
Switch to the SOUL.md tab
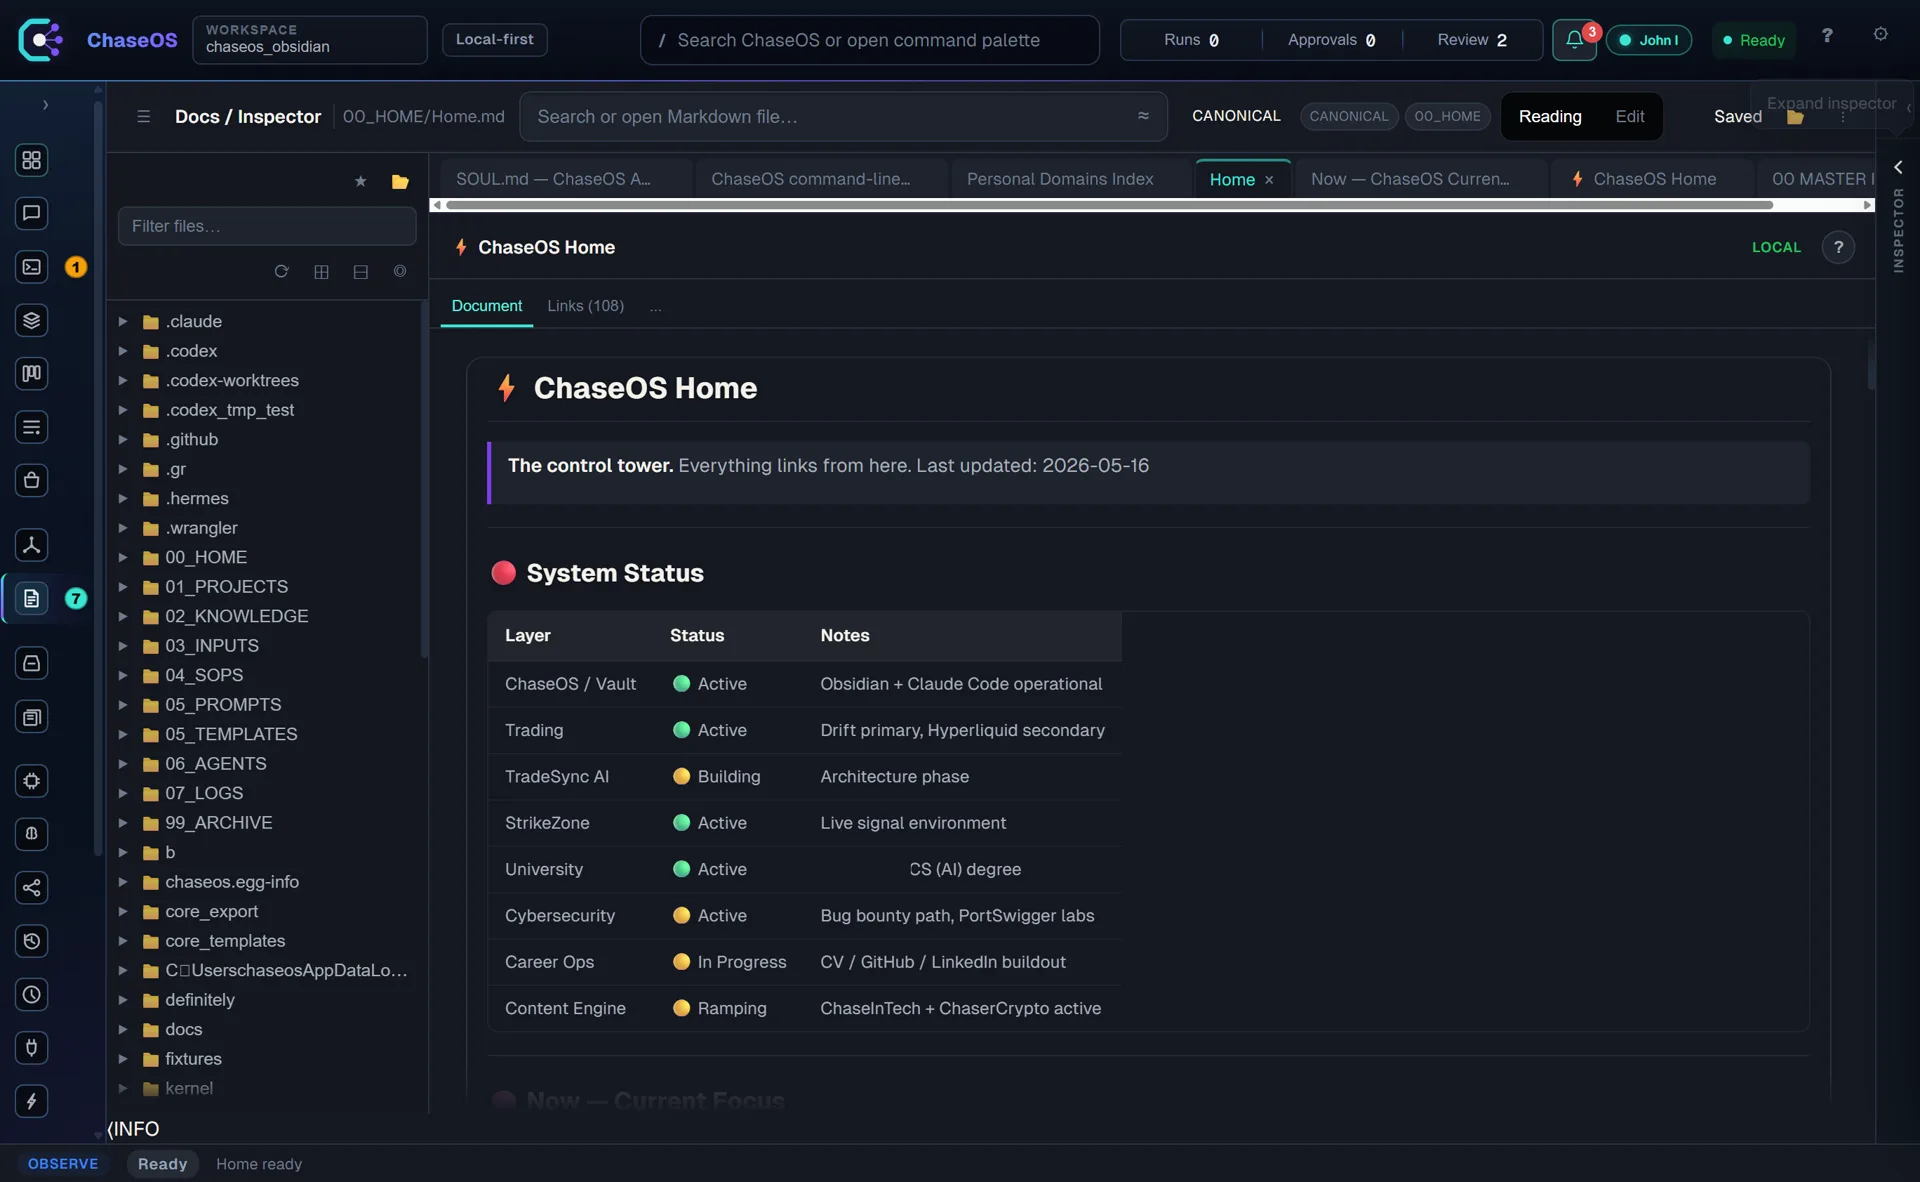pyautogui.click(x=566, y=179)
